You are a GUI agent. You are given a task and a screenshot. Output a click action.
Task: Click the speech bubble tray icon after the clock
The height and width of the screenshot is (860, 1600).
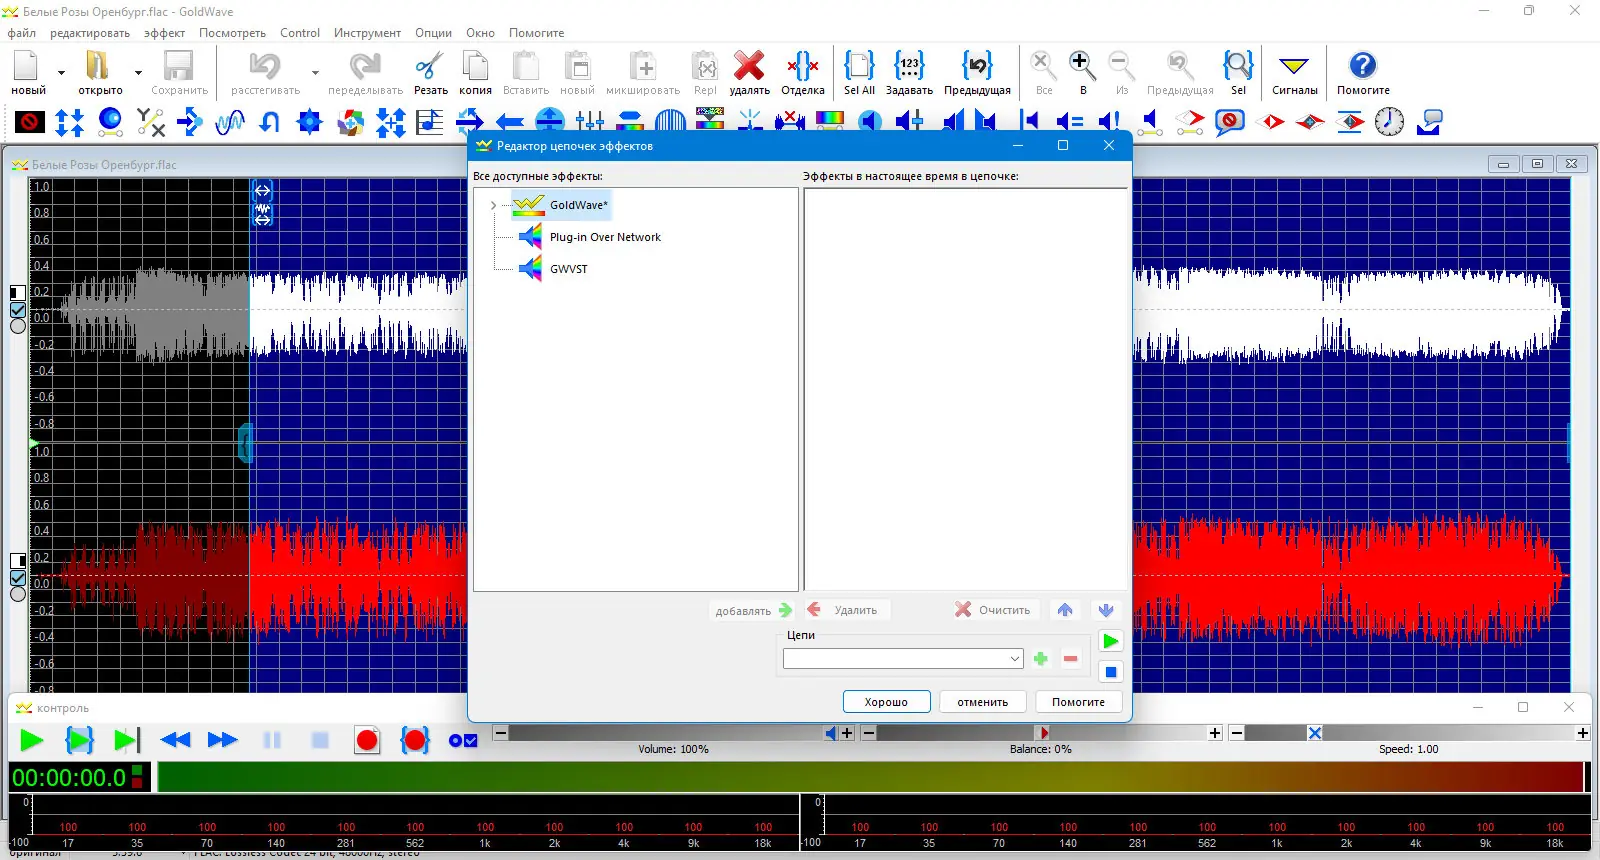pyautogui.click(x=1430, y=122)
